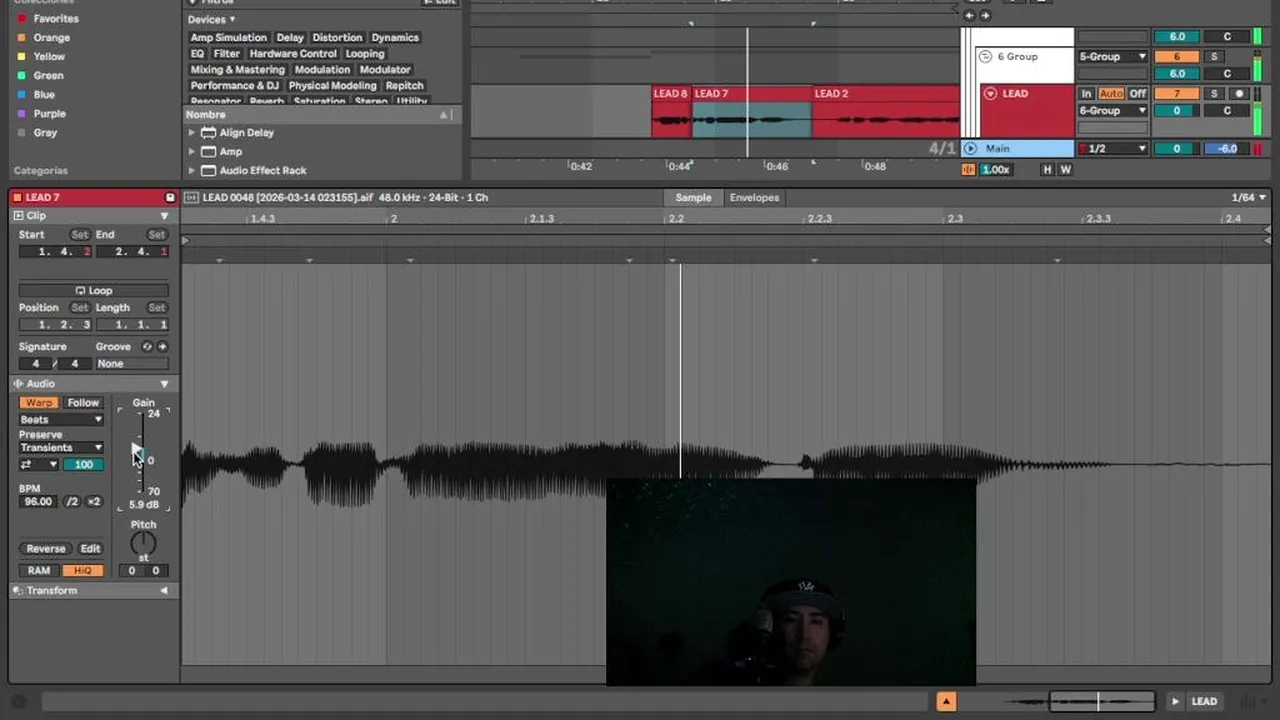Open the 6-Group output routing dropdown
Screen dimensions: 1280x720
[x=1112, y=110]
